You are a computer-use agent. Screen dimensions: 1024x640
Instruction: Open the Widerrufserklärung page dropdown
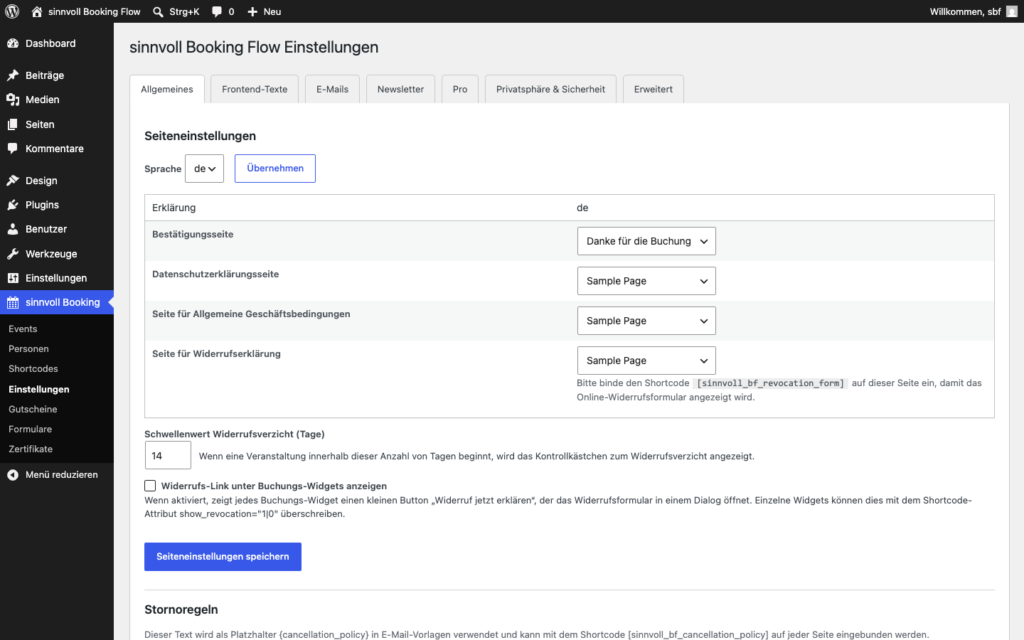pyautogui.click(x=646, y=360)
